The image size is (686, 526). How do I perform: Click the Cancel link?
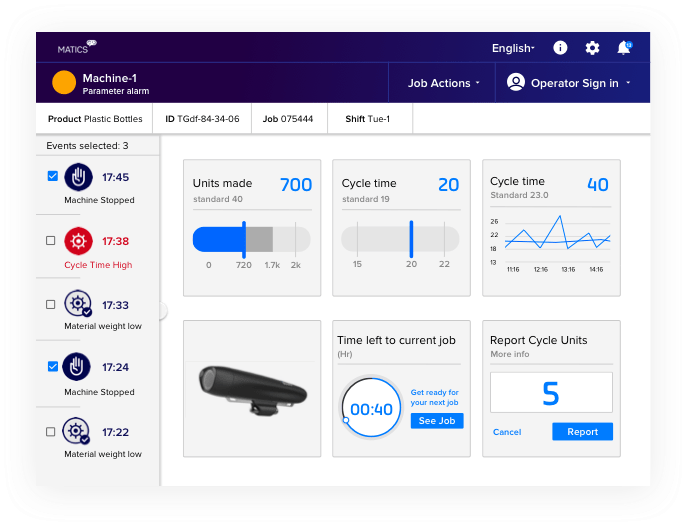(507, 432)
